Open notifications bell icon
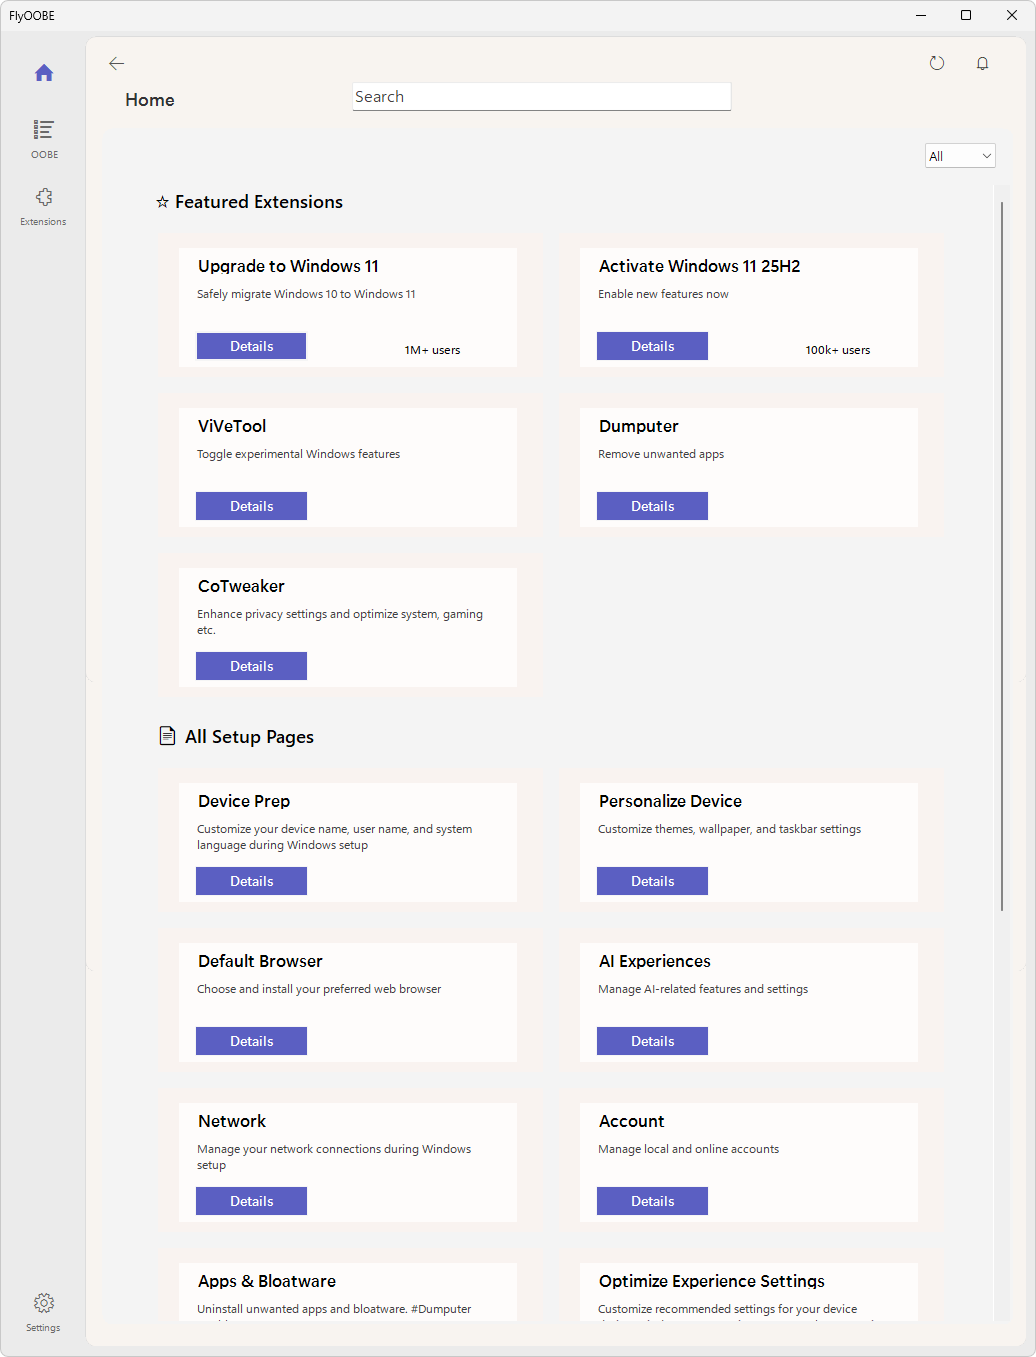The image size is (1036, 1357). [983, 63]
